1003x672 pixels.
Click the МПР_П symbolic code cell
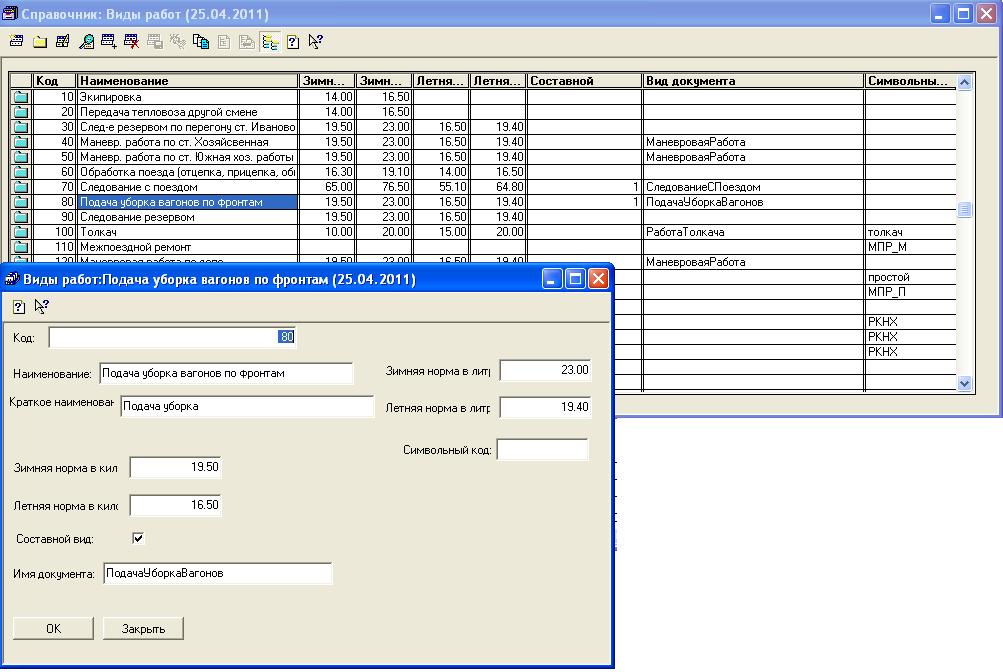click(x=910, y=292)
